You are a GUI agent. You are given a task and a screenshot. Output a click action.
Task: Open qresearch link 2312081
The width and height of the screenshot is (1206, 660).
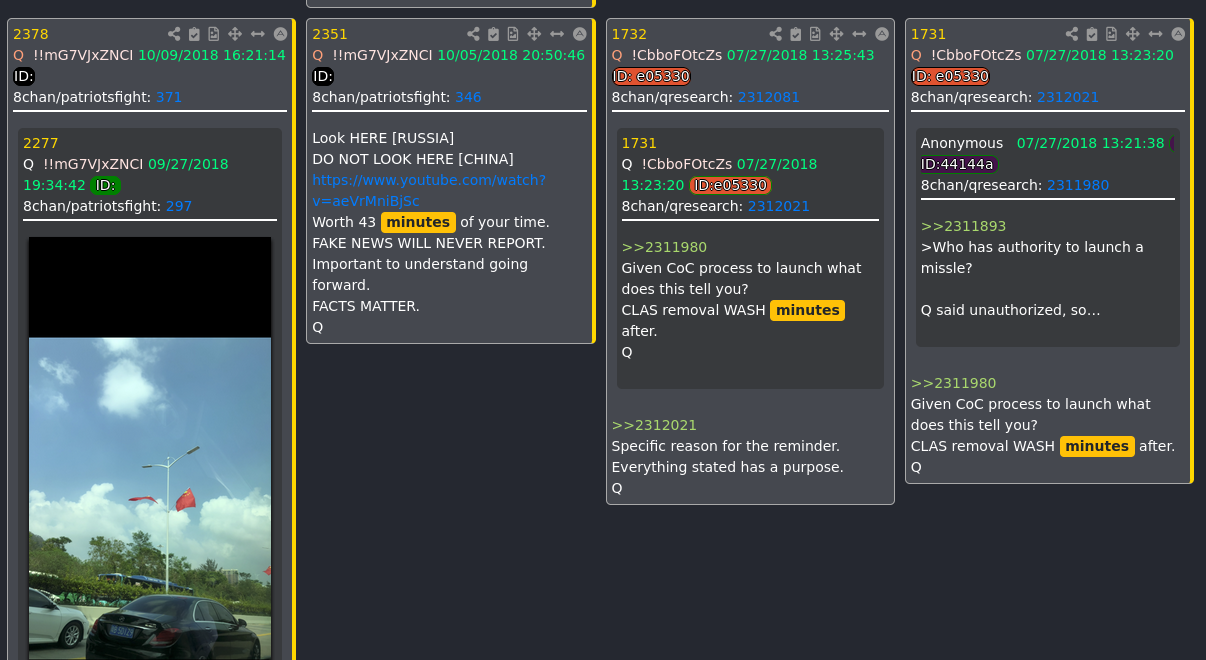pyautogui.click(x=769, y=97)
